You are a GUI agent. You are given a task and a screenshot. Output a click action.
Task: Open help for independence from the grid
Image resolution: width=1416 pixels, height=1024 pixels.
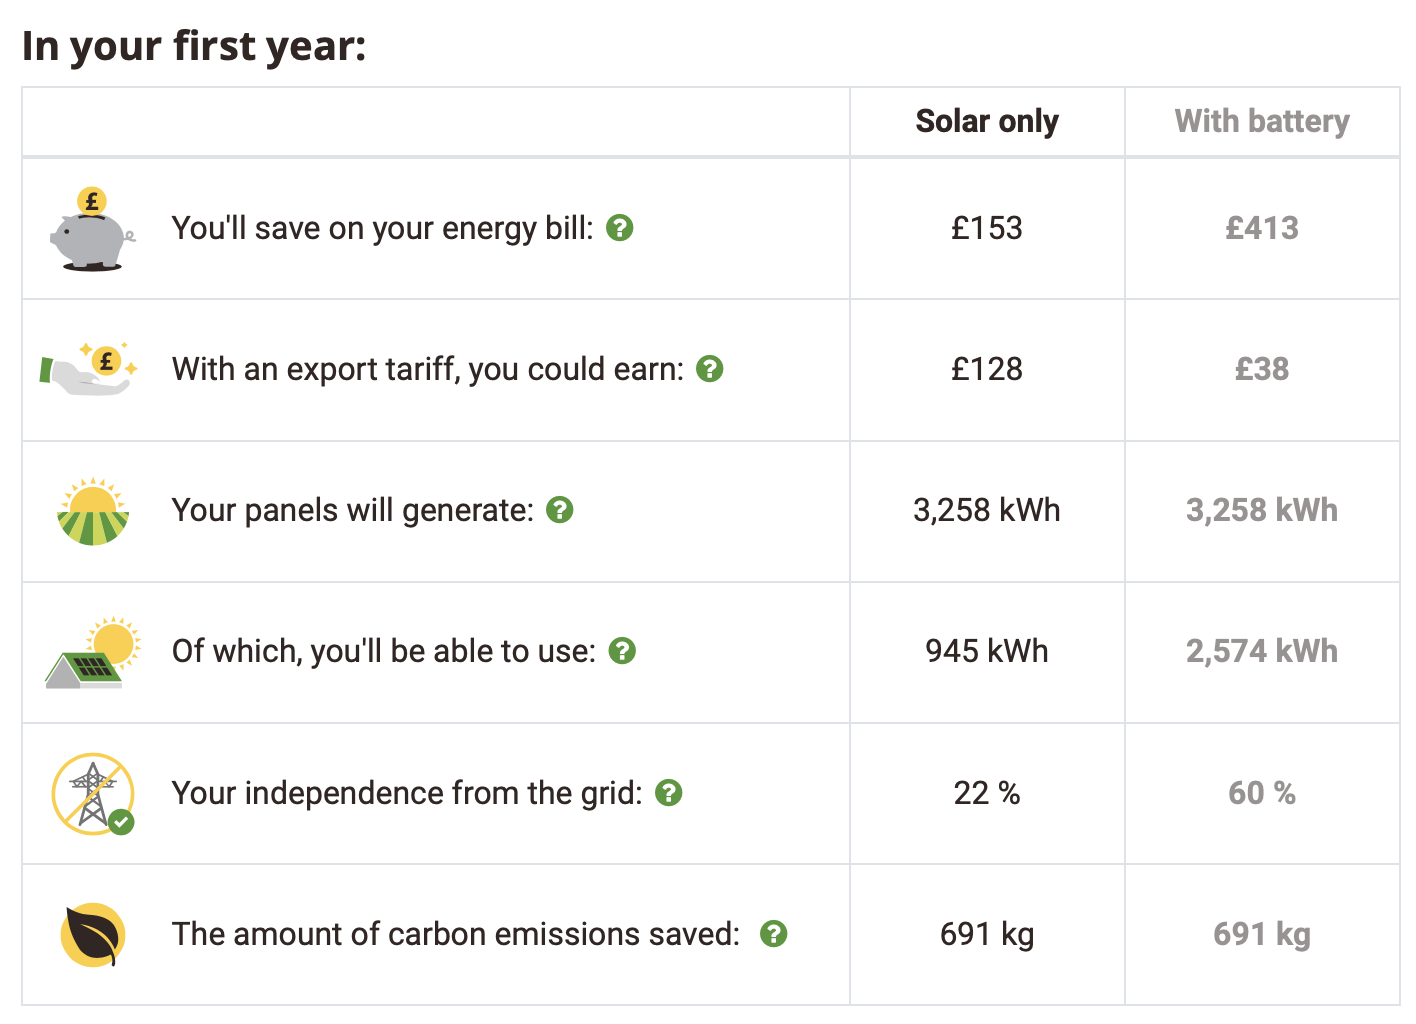pos(669,793)
